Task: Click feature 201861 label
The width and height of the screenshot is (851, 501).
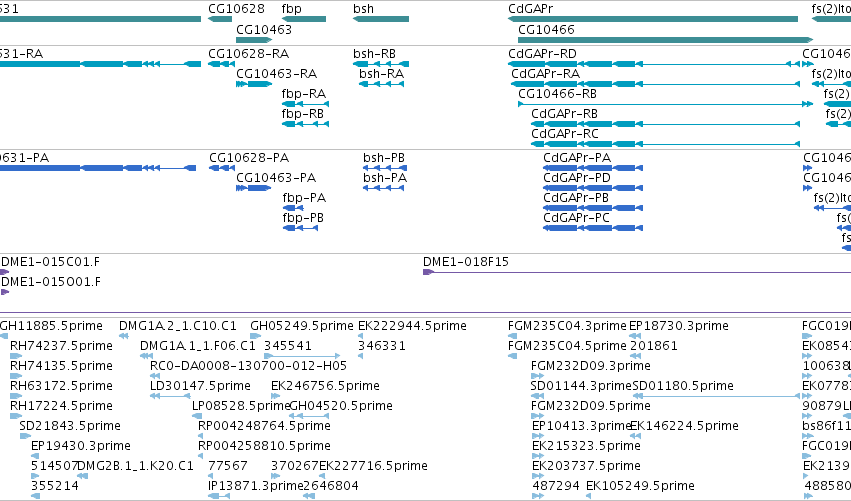Action: click(653, 346)
